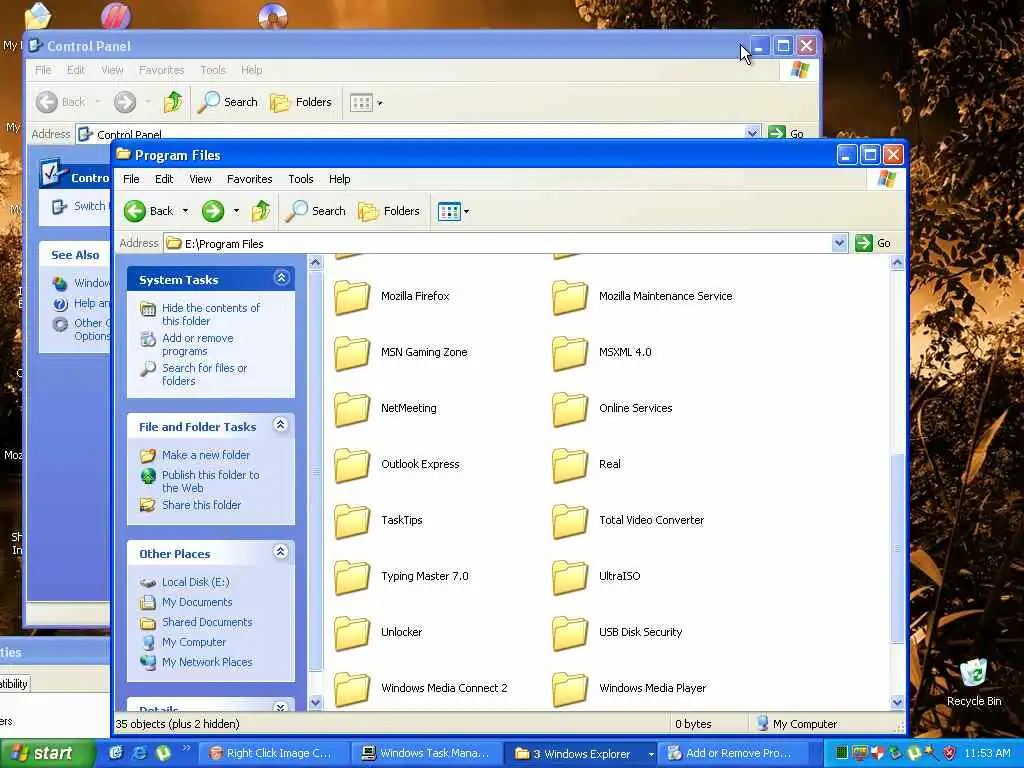Select the Typing Master 7.0 folder icon
The height and width of the screenshot is (768, 1024).
click(352, 578)
